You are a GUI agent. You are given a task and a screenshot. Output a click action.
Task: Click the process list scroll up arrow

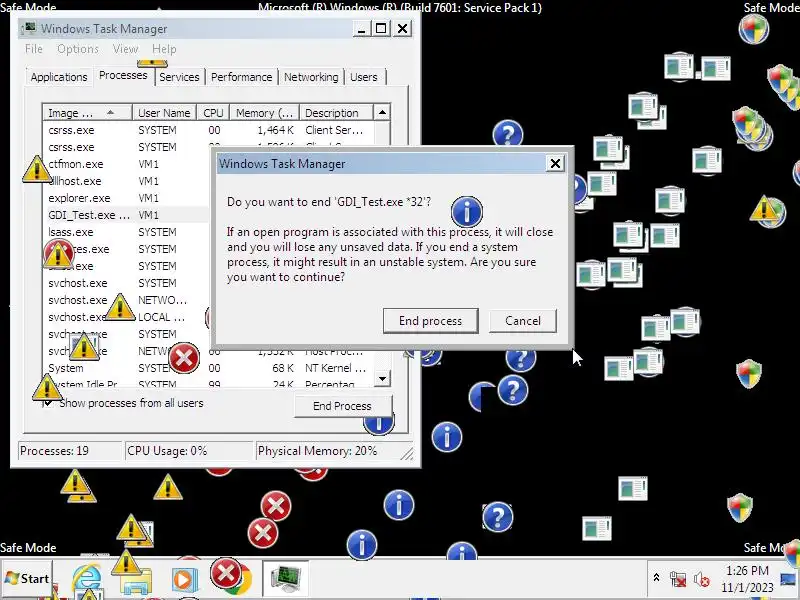[382, 112]
